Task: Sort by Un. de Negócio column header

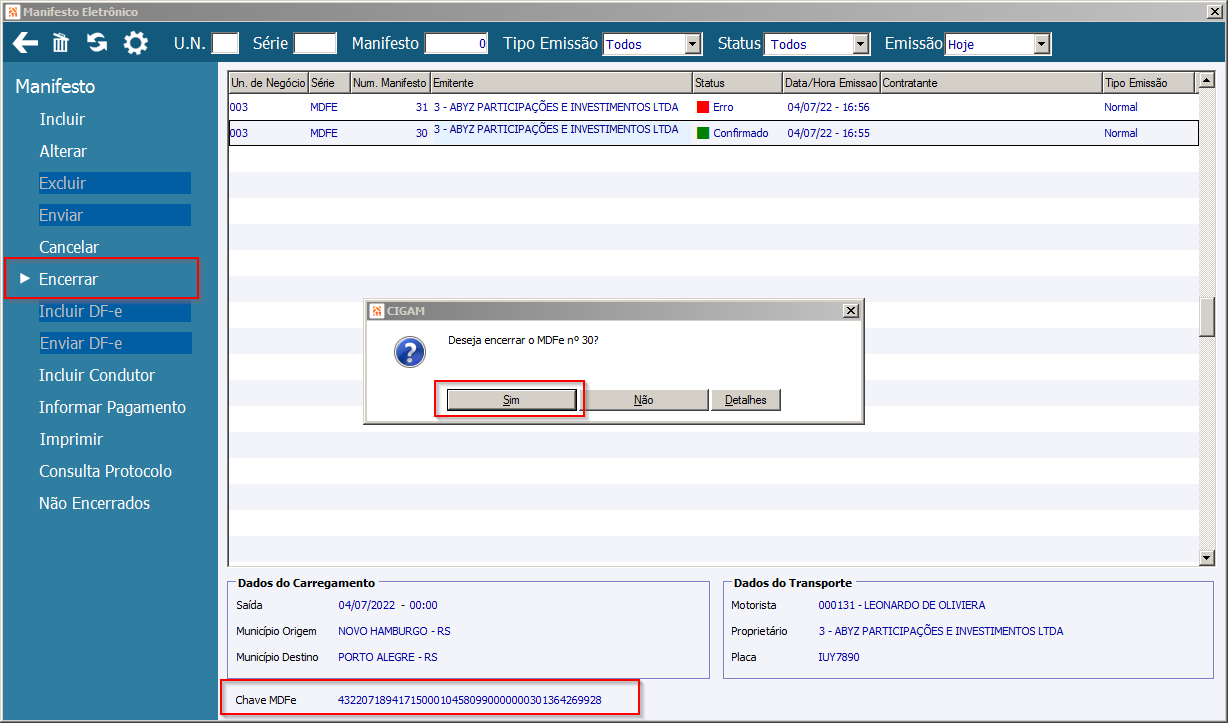Action: pyautogui.click(x=268, y=83)
